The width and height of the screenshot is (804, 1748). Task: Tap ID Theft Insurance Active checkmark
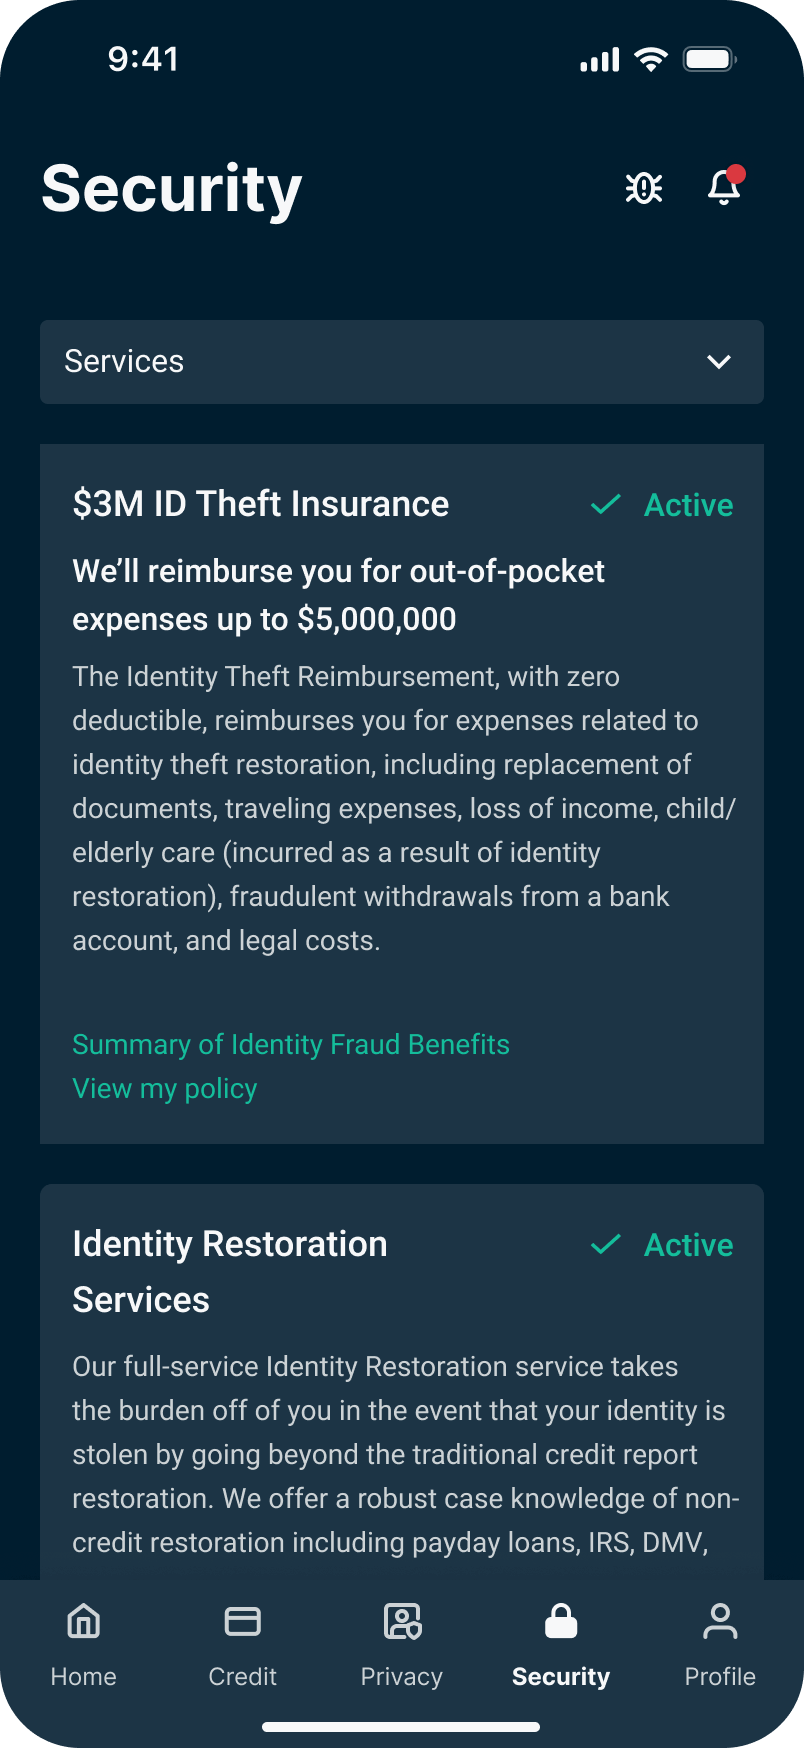pyautogui.click(x=606, y=505)
